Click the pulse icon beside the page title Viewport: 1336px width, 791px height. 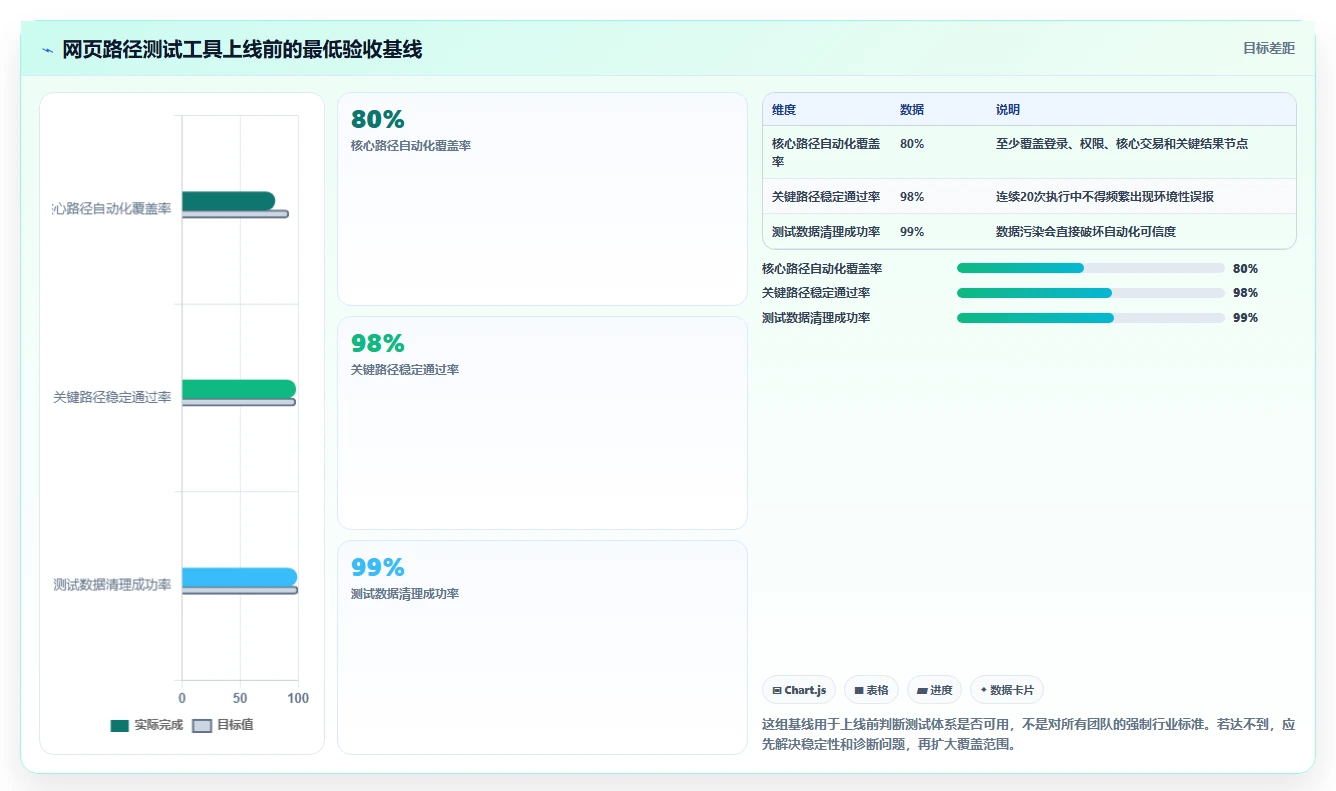[x=48, y=50]
